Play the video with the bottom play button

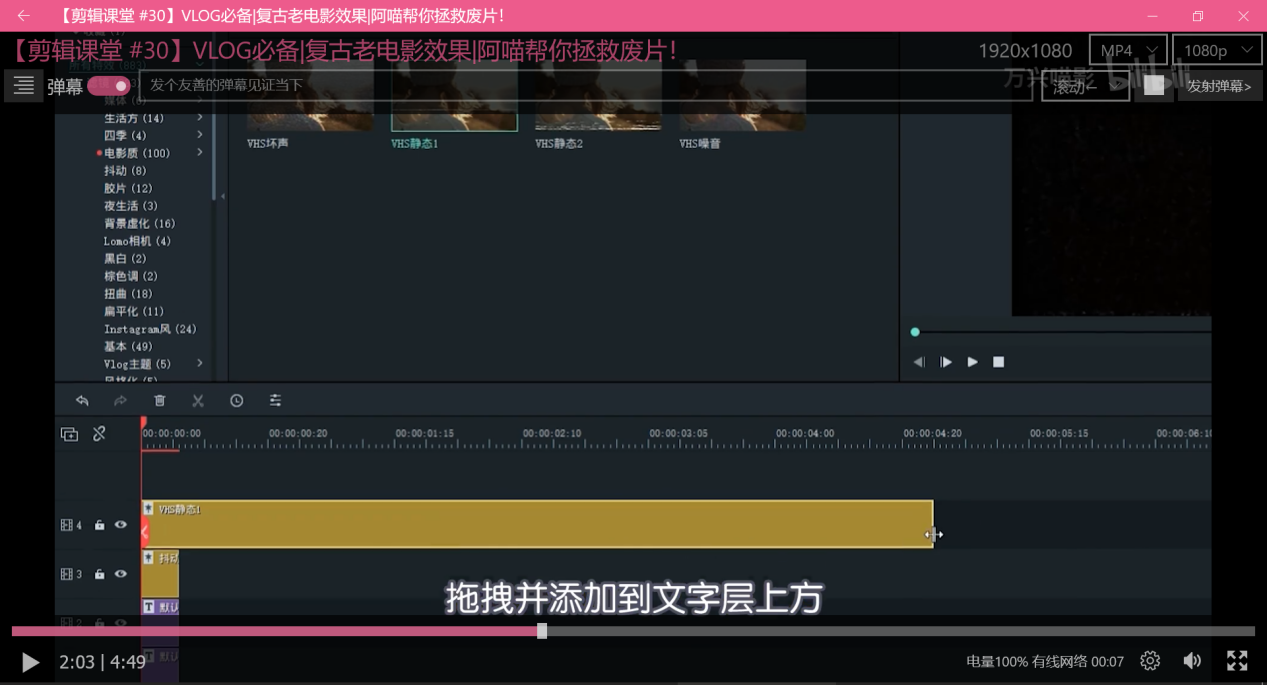point(30,662)
